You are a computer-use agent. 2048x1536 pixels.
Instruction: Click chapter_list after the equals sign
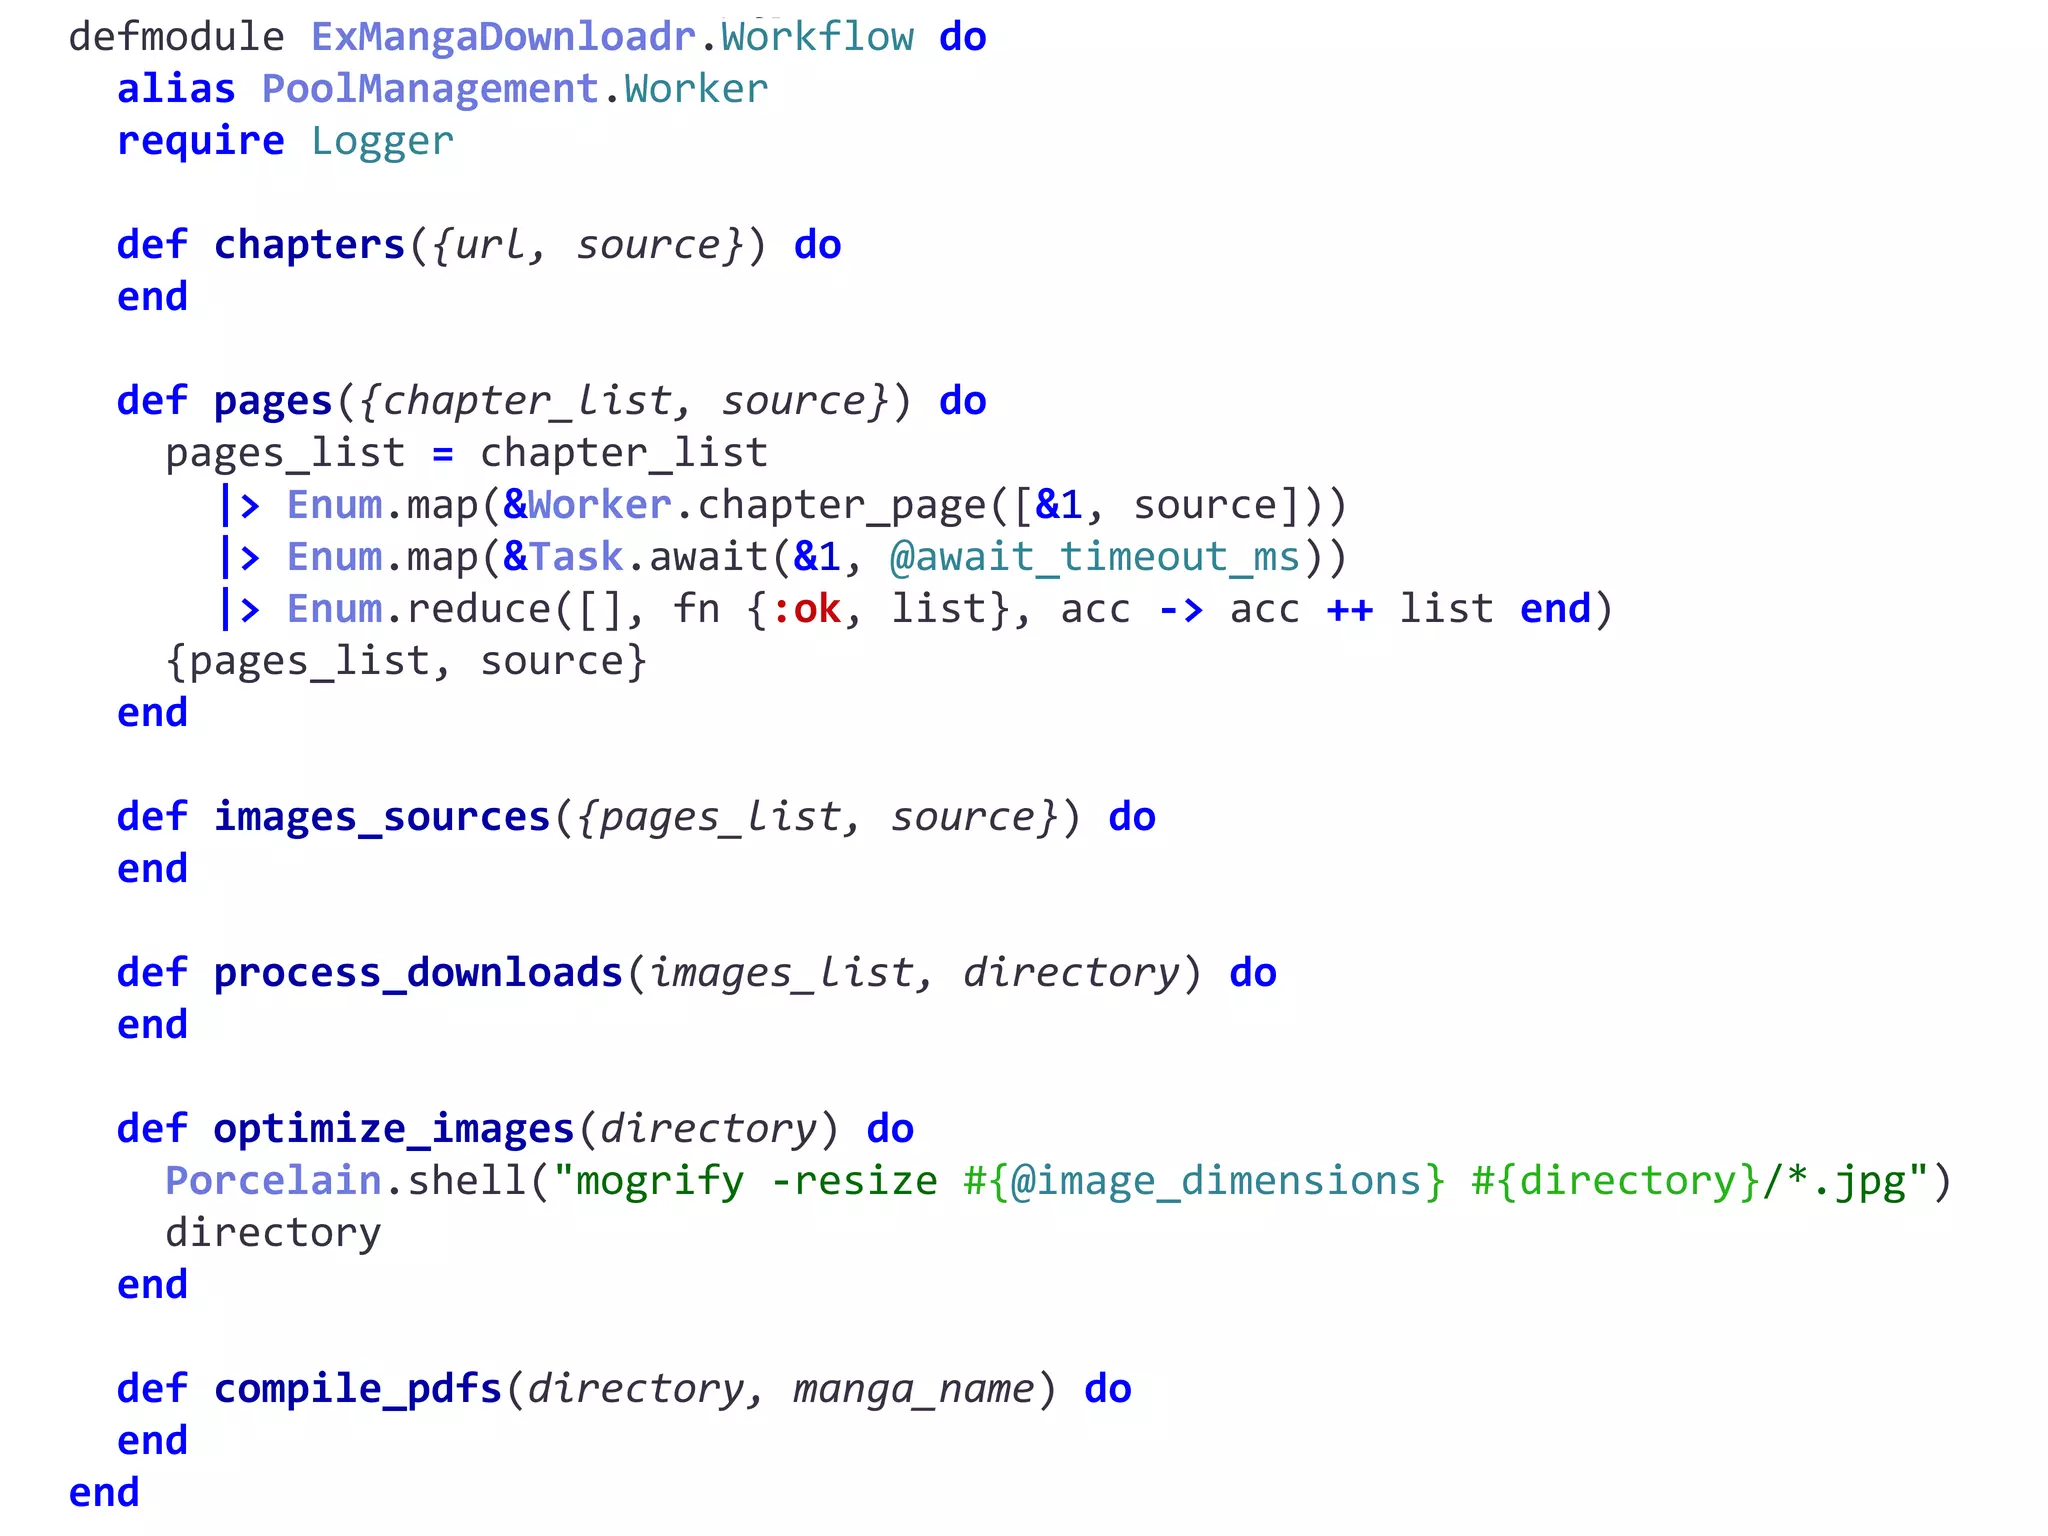pyautogui.click(x=624, y=453)
